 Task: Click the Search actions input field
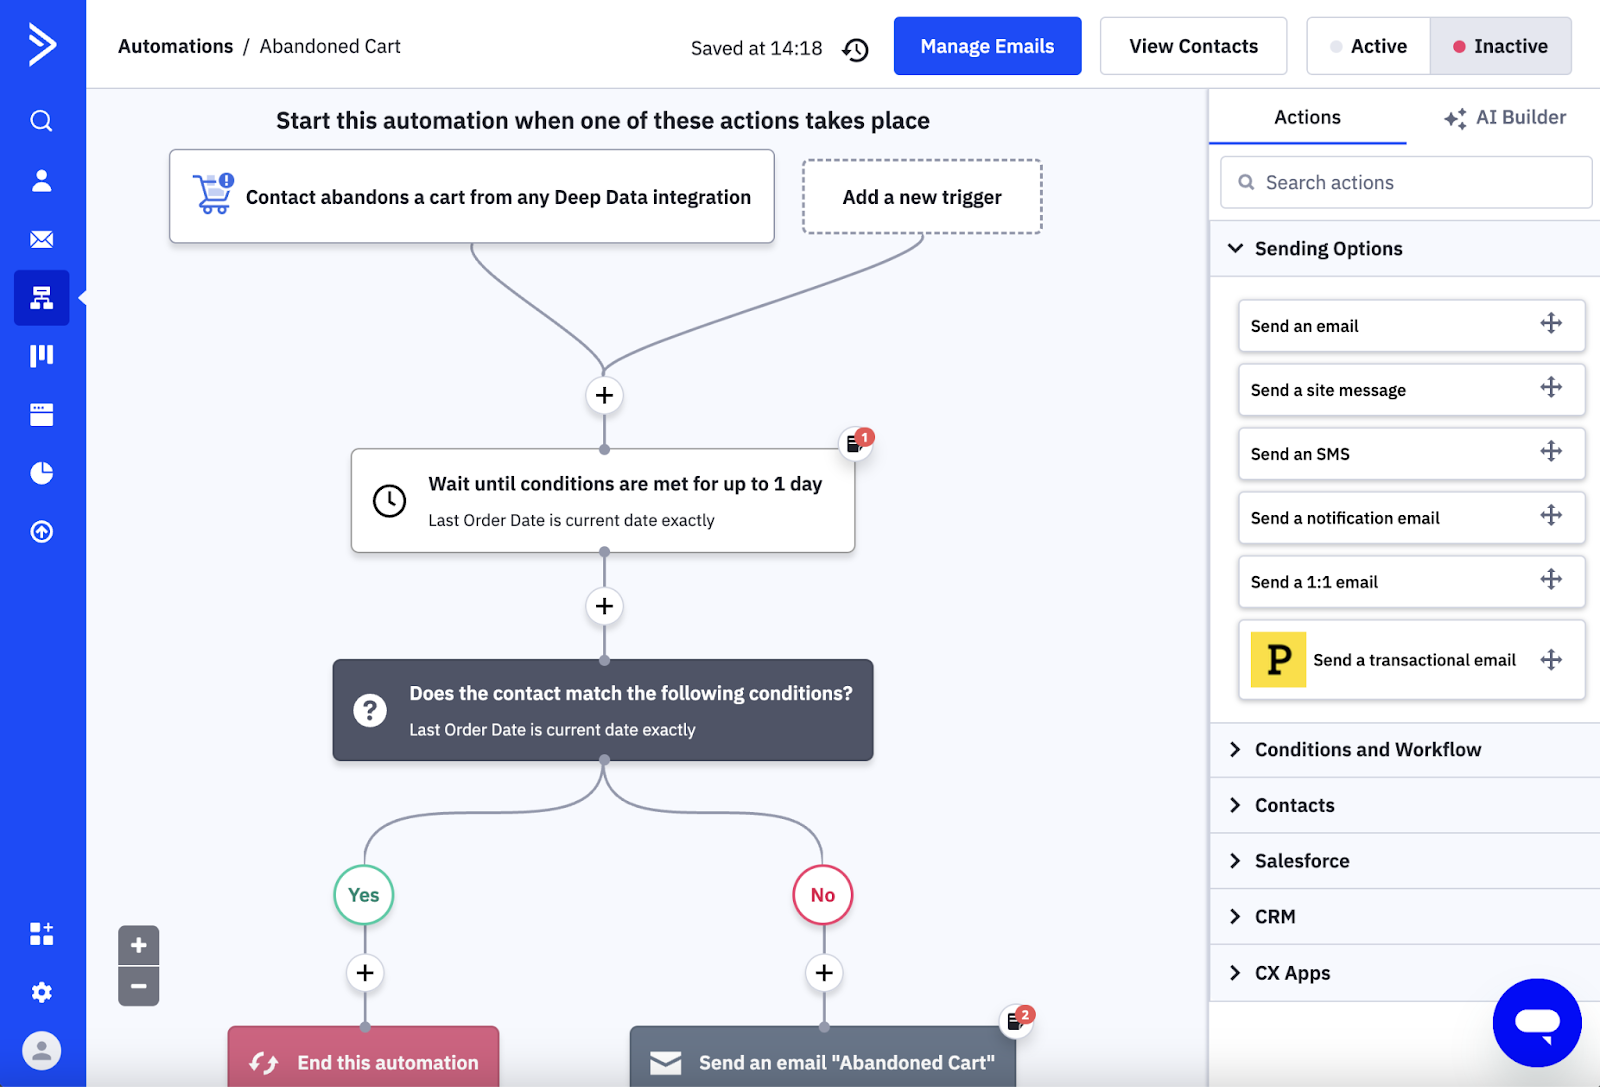click(x=1404, y=182)
